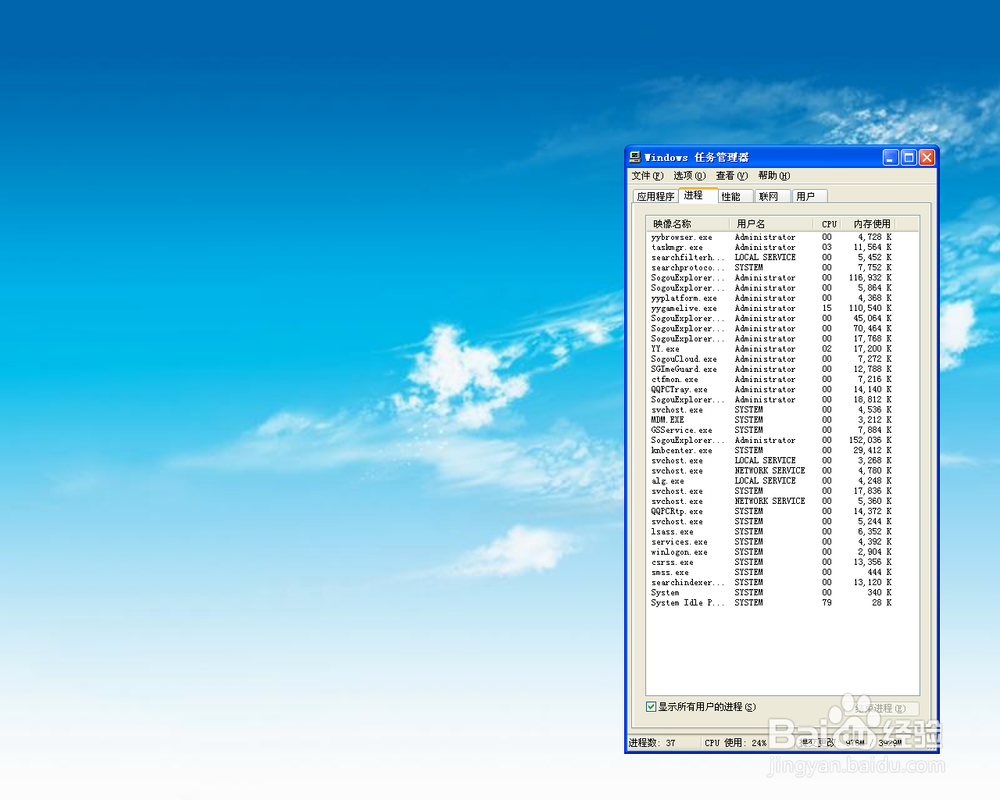Select the yybrowser.exe process row
Image resolution: width=1000 pixels, height=800 pixels.
coord(771,237)
